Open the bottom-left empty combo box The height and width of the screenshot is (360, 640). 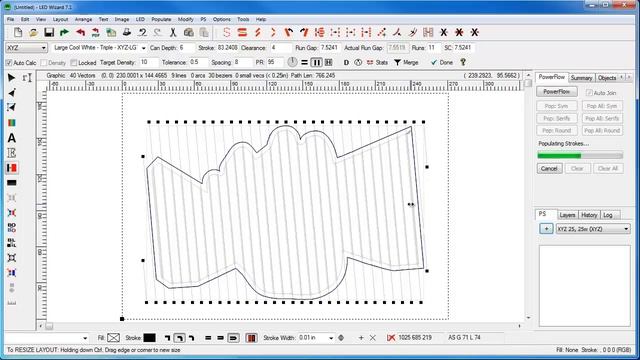tap(46, 338)
